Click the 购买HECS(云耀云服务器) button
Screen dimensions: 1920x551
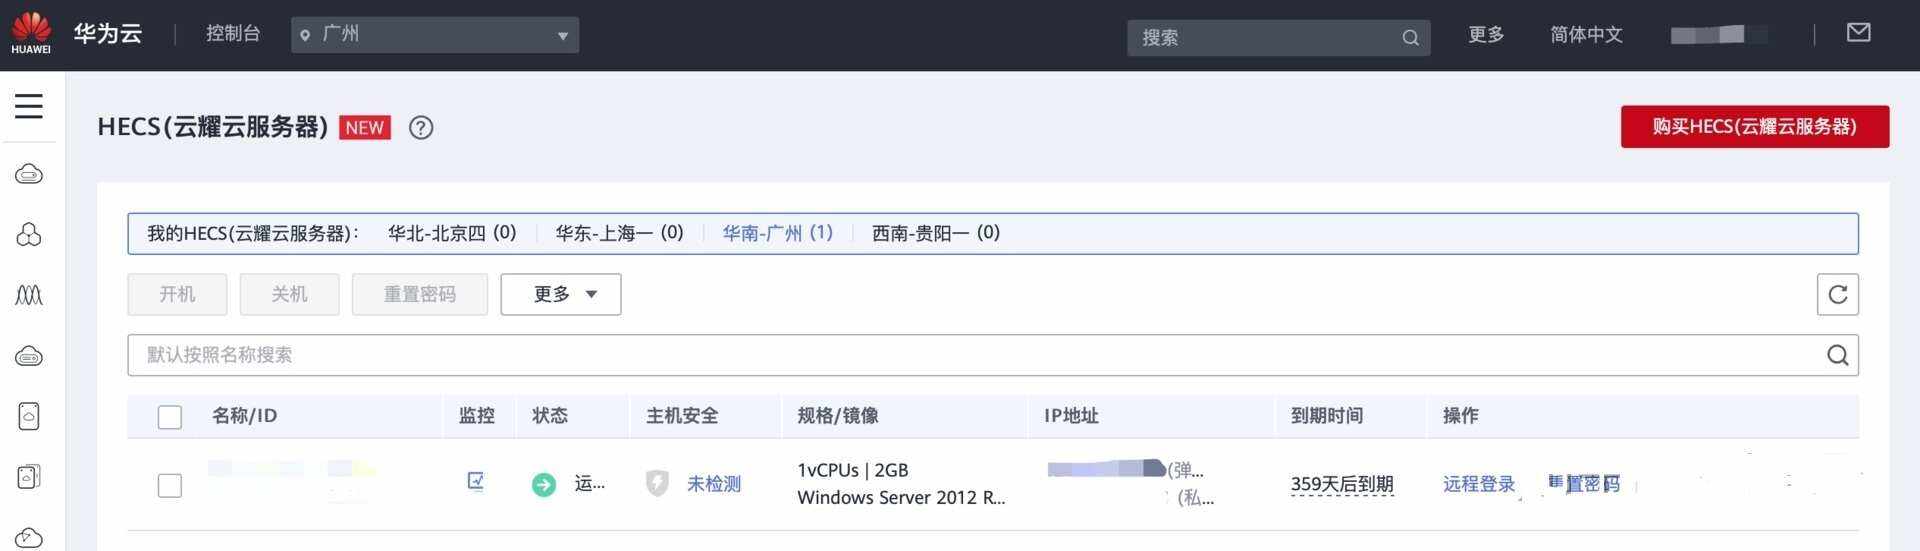(x=1755, y=127)
